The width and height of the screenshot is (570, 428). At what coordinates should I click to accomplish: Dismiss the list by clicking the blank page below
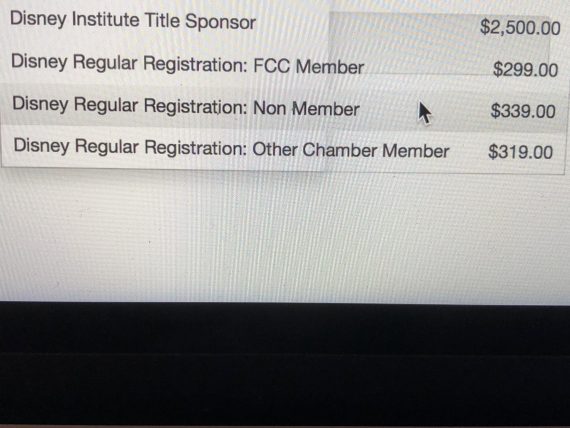click(285, 236)
